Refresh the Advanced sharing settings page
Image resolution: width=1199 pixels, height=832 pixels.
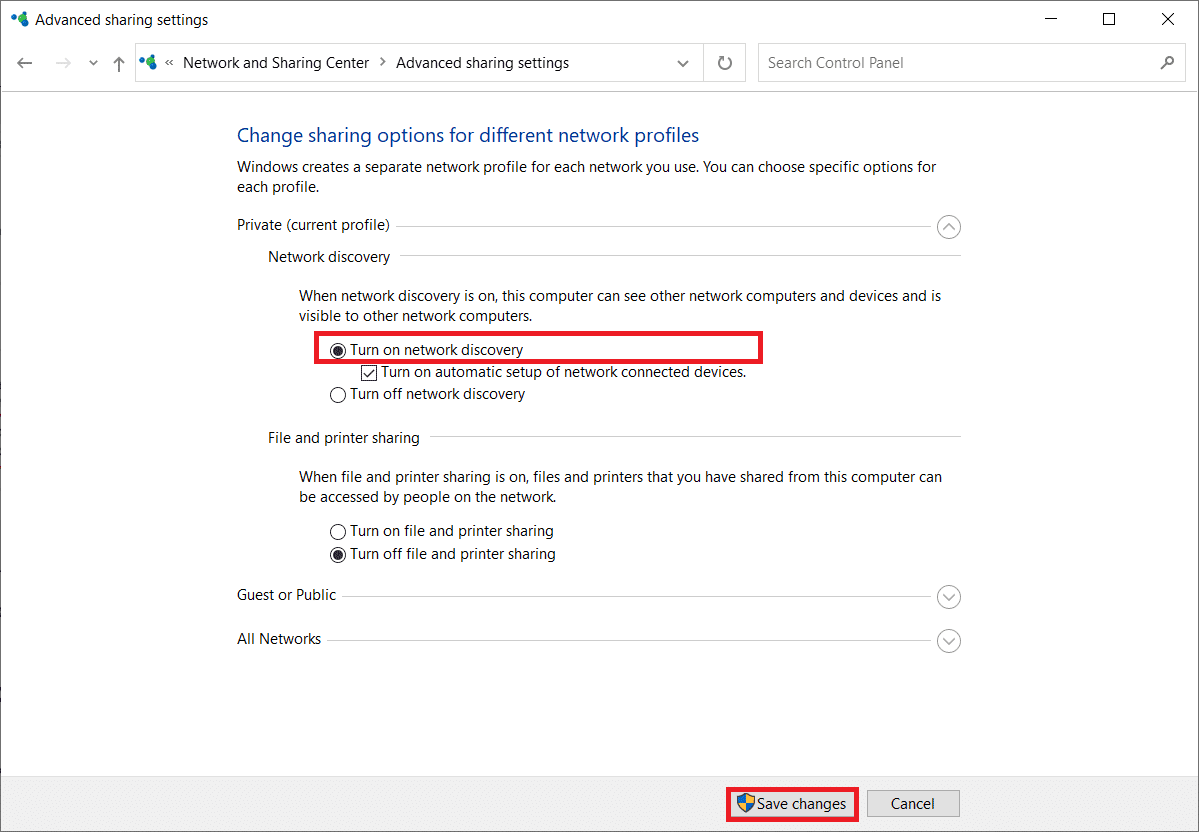724,63
